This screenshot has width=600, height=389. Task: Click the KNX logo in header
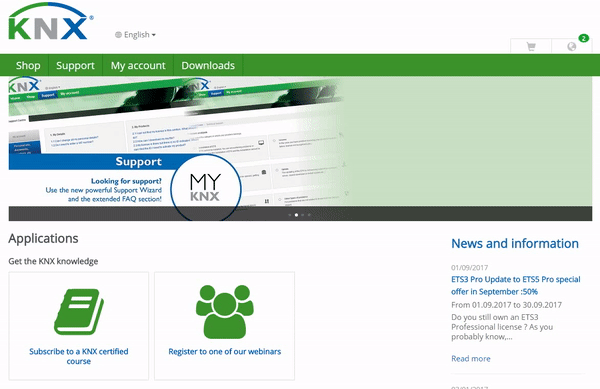[x=51, y=21]
